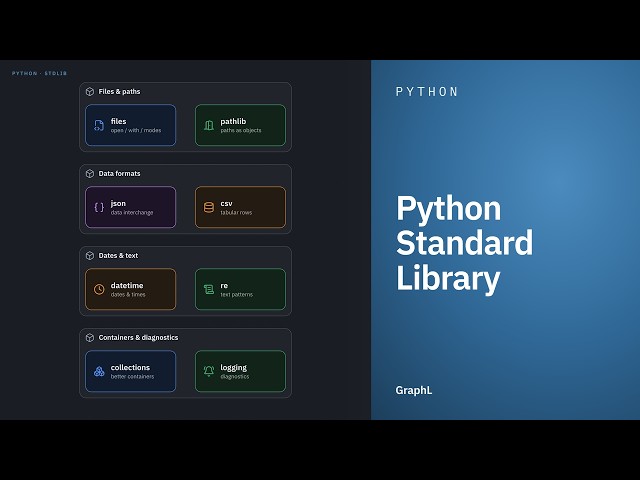The height and width of the screenshot is (480, 640).
Task: Click 'dates & times' subtitle
Action: click(x=128, y=295)
